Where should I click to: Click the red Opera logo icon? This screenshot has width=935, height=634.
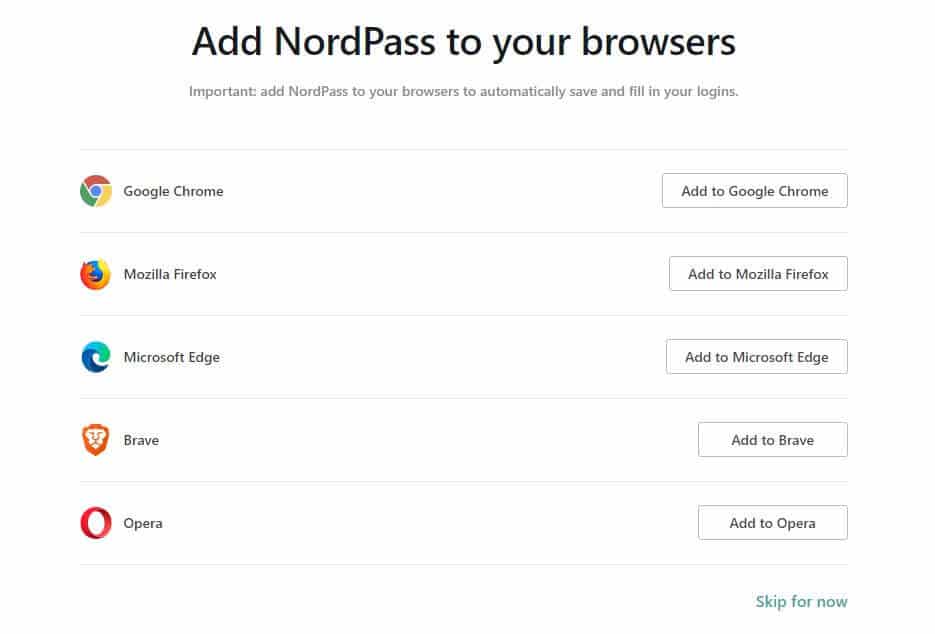[x=96, y=523]
